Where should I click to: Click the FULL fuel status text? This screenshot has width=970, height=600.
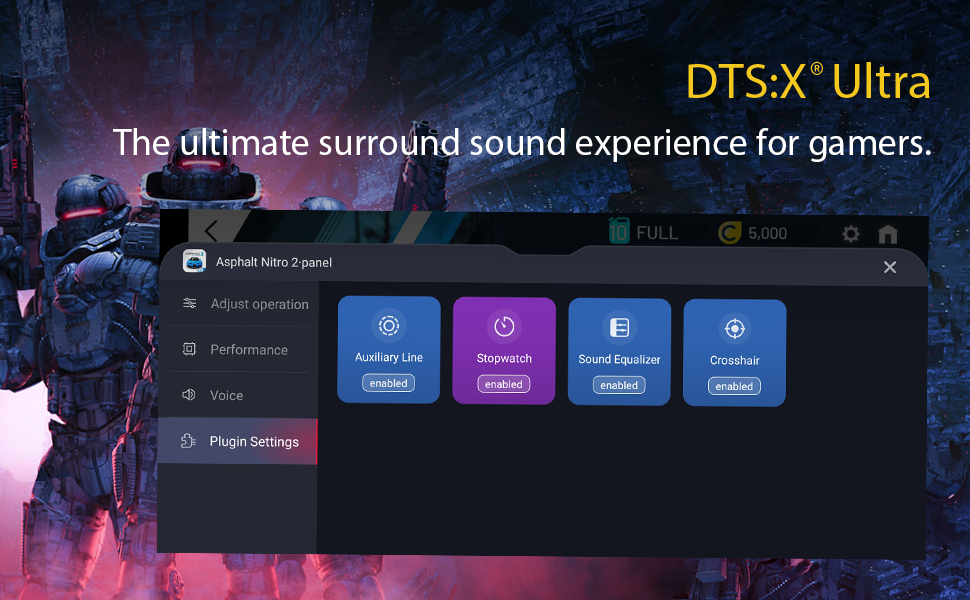(657, 233)
